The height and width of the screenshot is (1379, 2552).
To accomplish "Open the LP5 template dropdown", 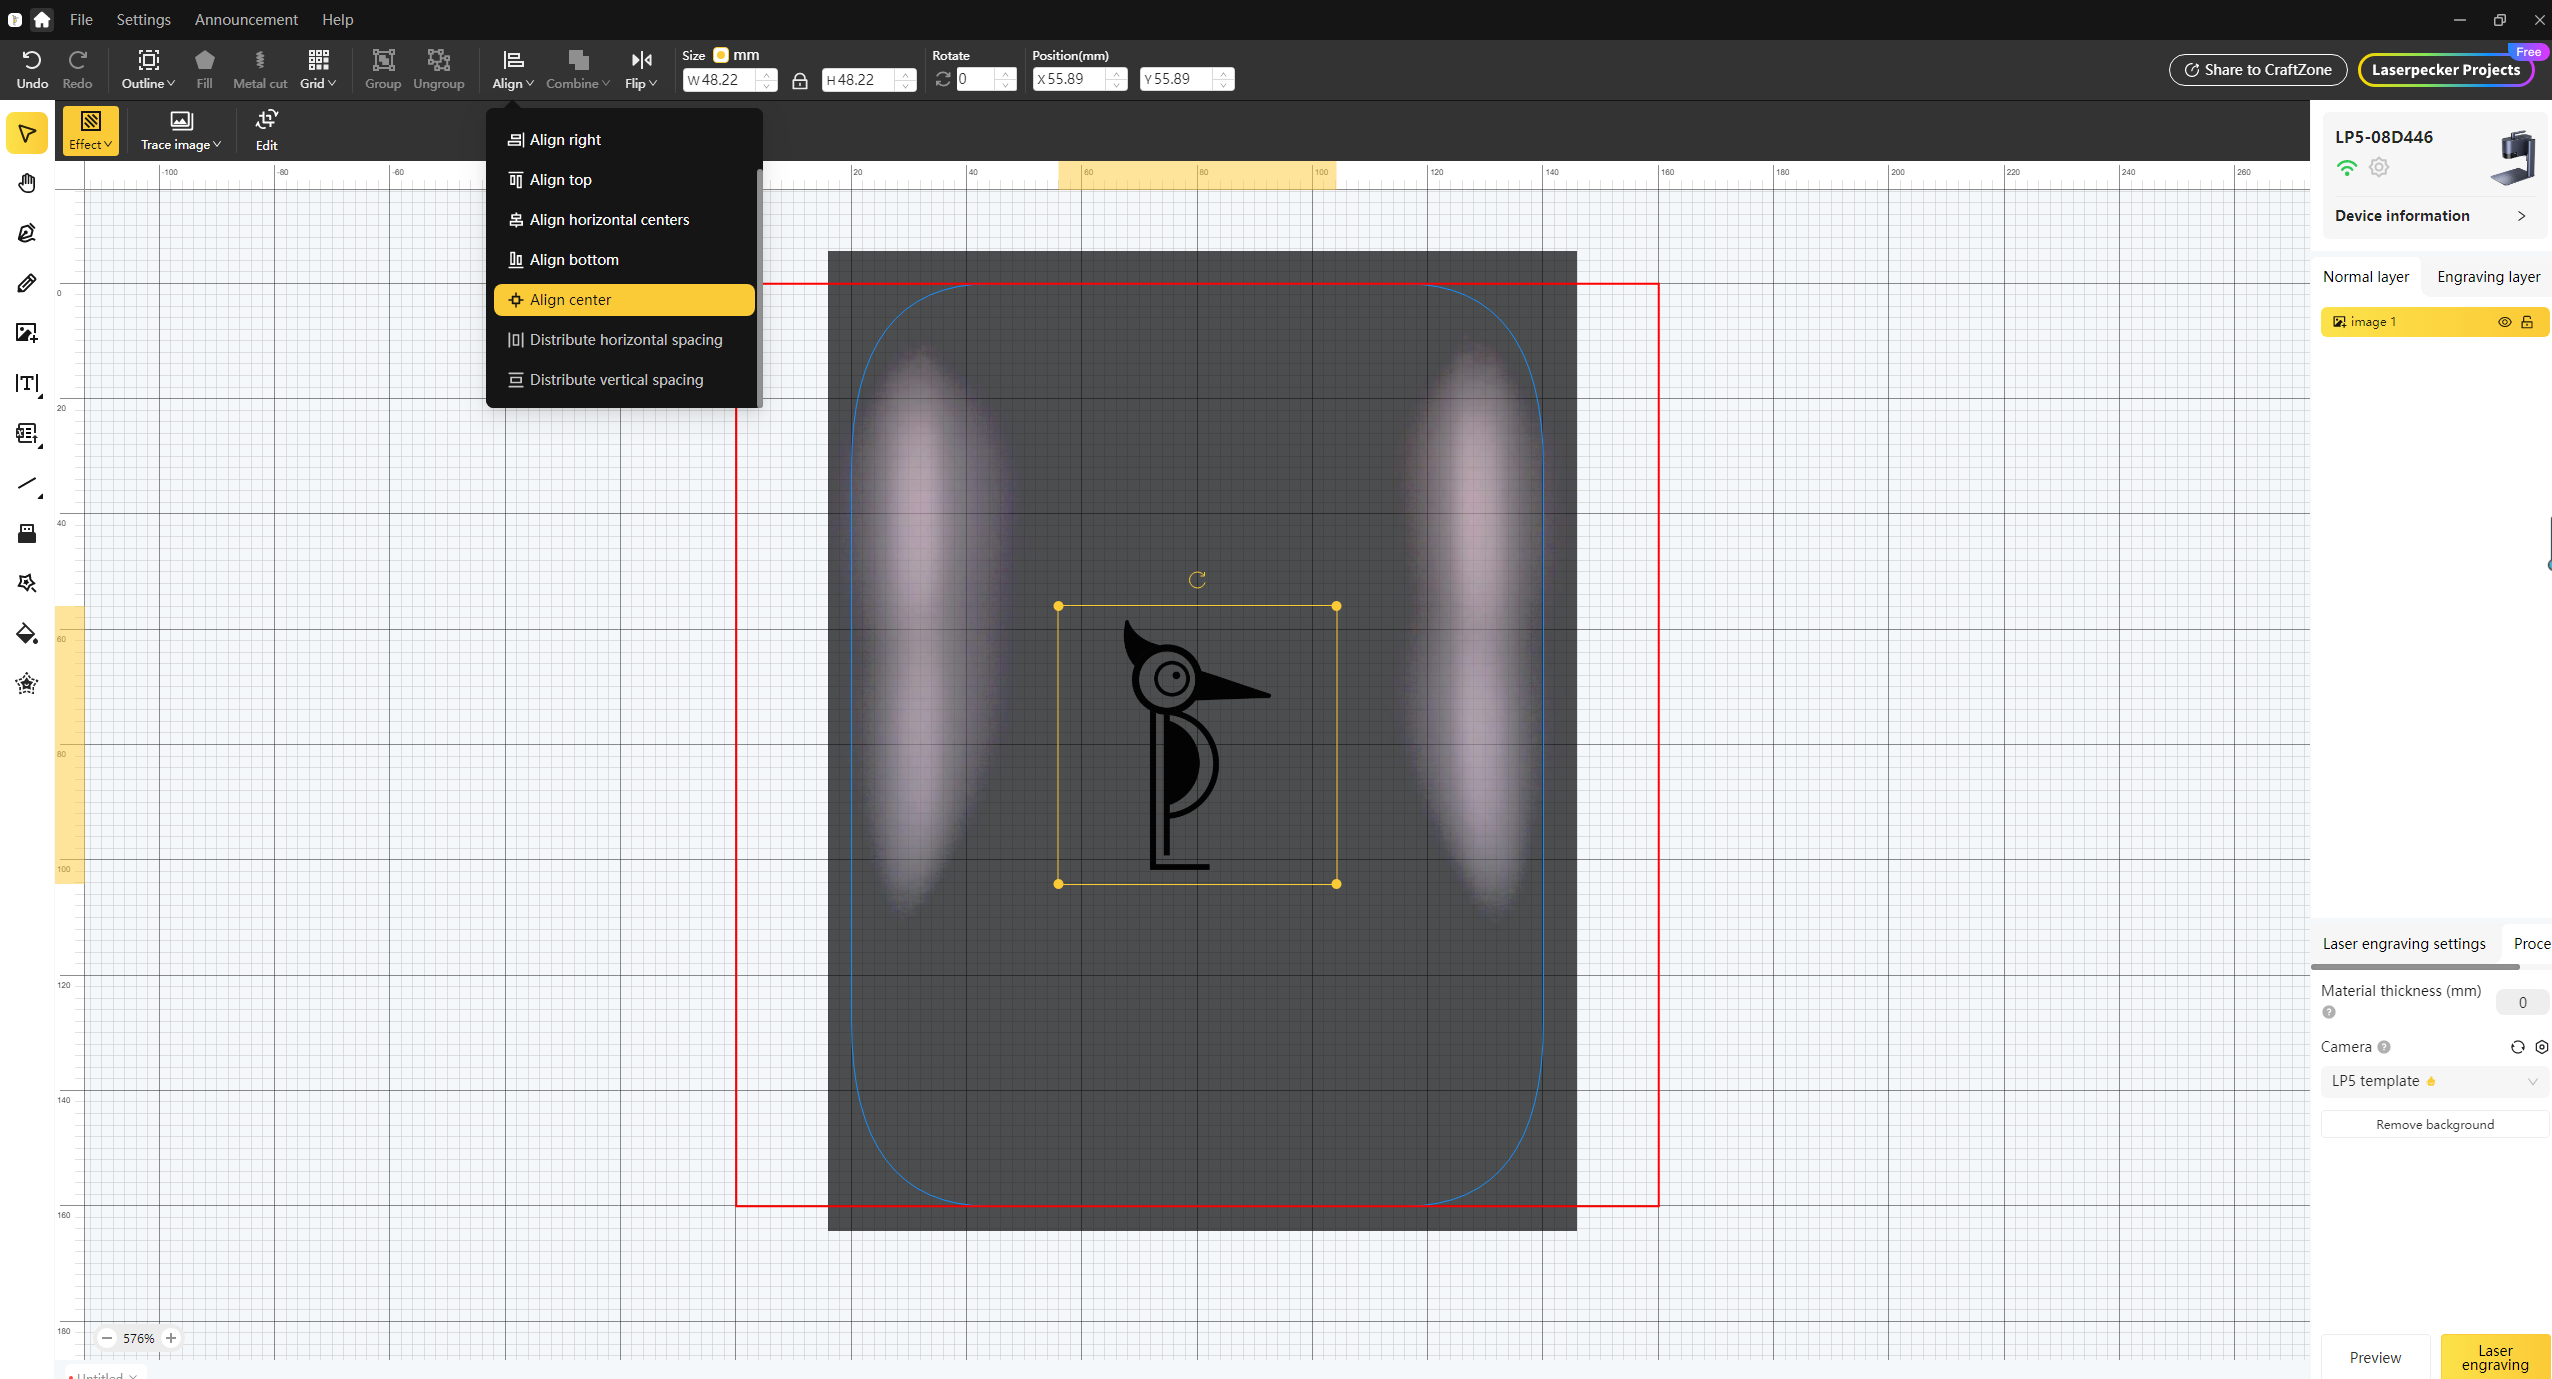I will click(2434, 1081).
